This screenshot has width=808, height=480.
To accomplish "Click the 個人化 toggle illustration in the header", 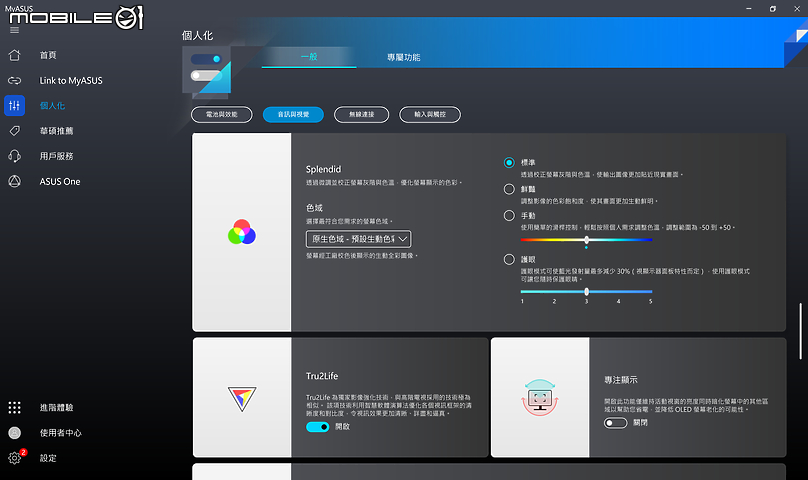I will (207, 71).
